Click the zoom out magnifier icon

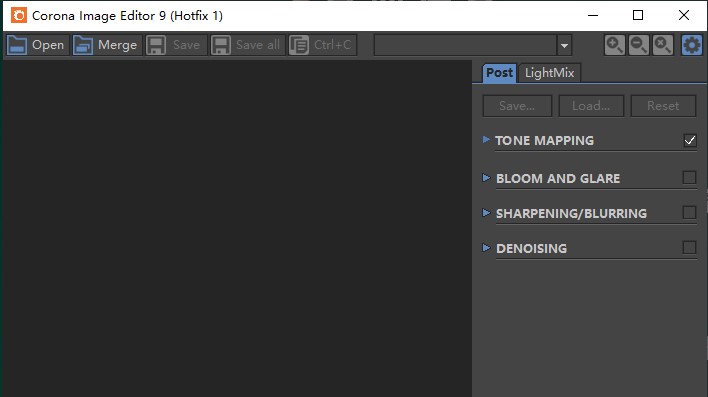tap(638, 45)
